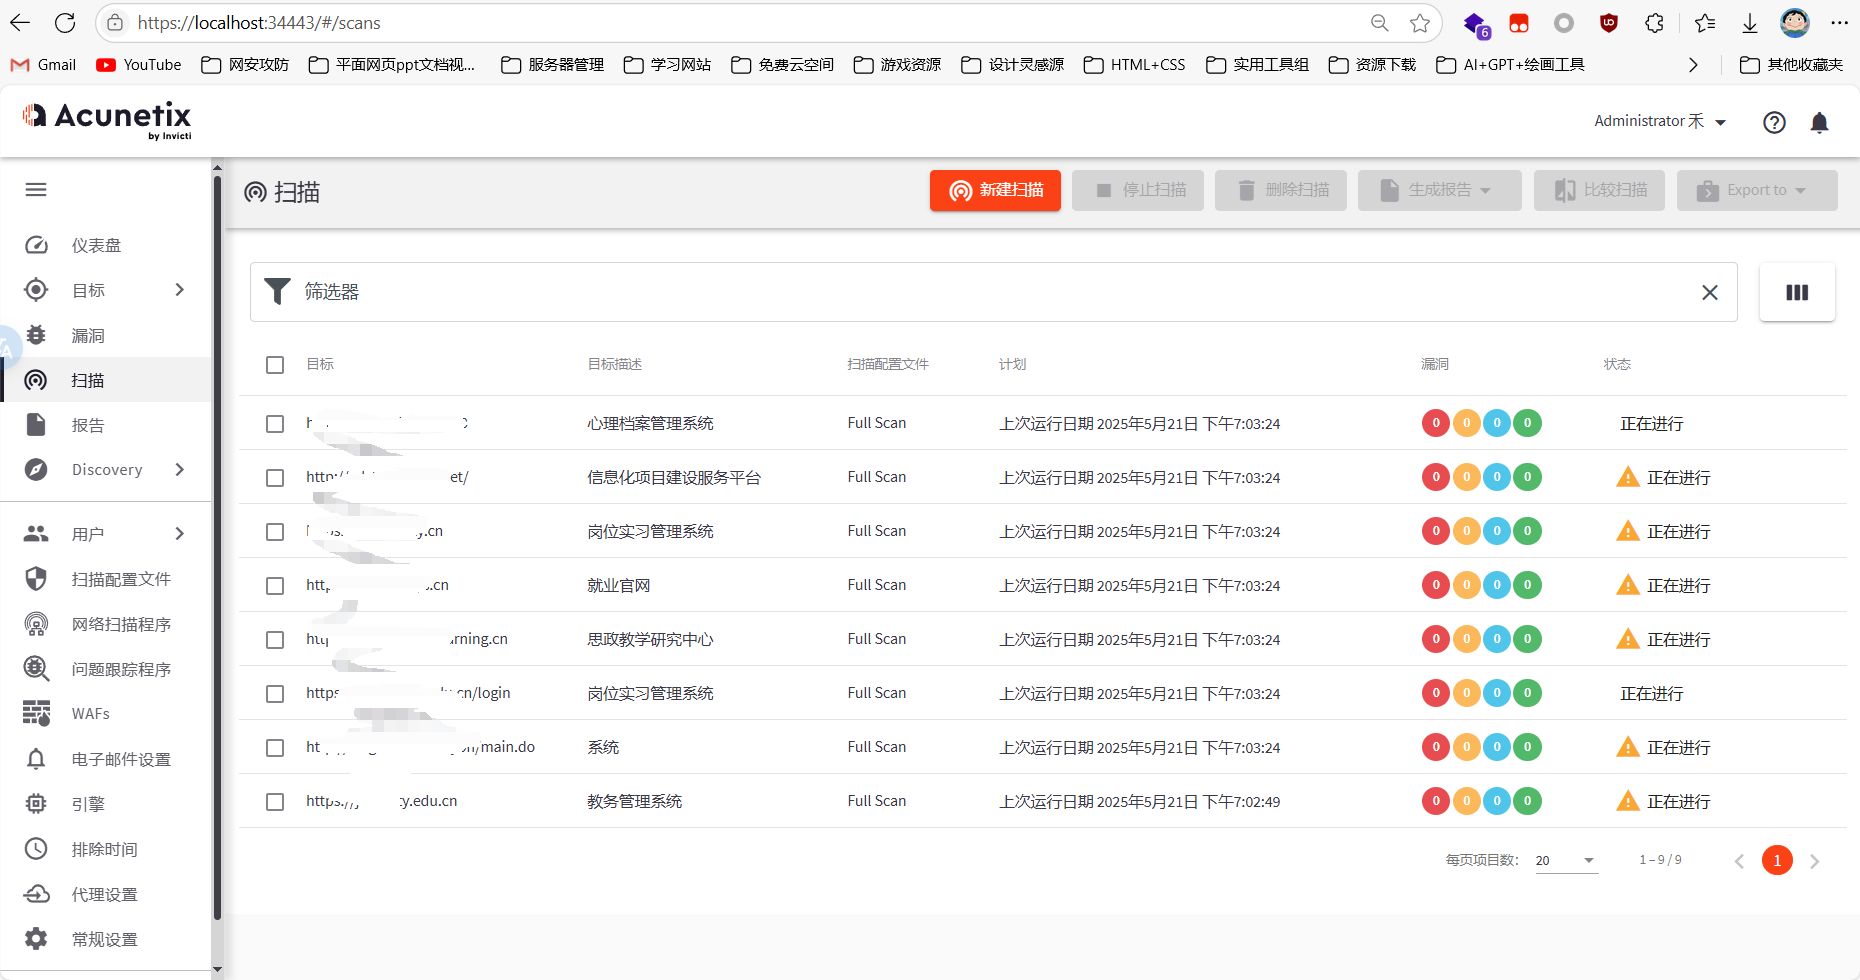Click the 新建扫描 button
1860x980 pixels.
pyautogui.click(x=995, y=190)
